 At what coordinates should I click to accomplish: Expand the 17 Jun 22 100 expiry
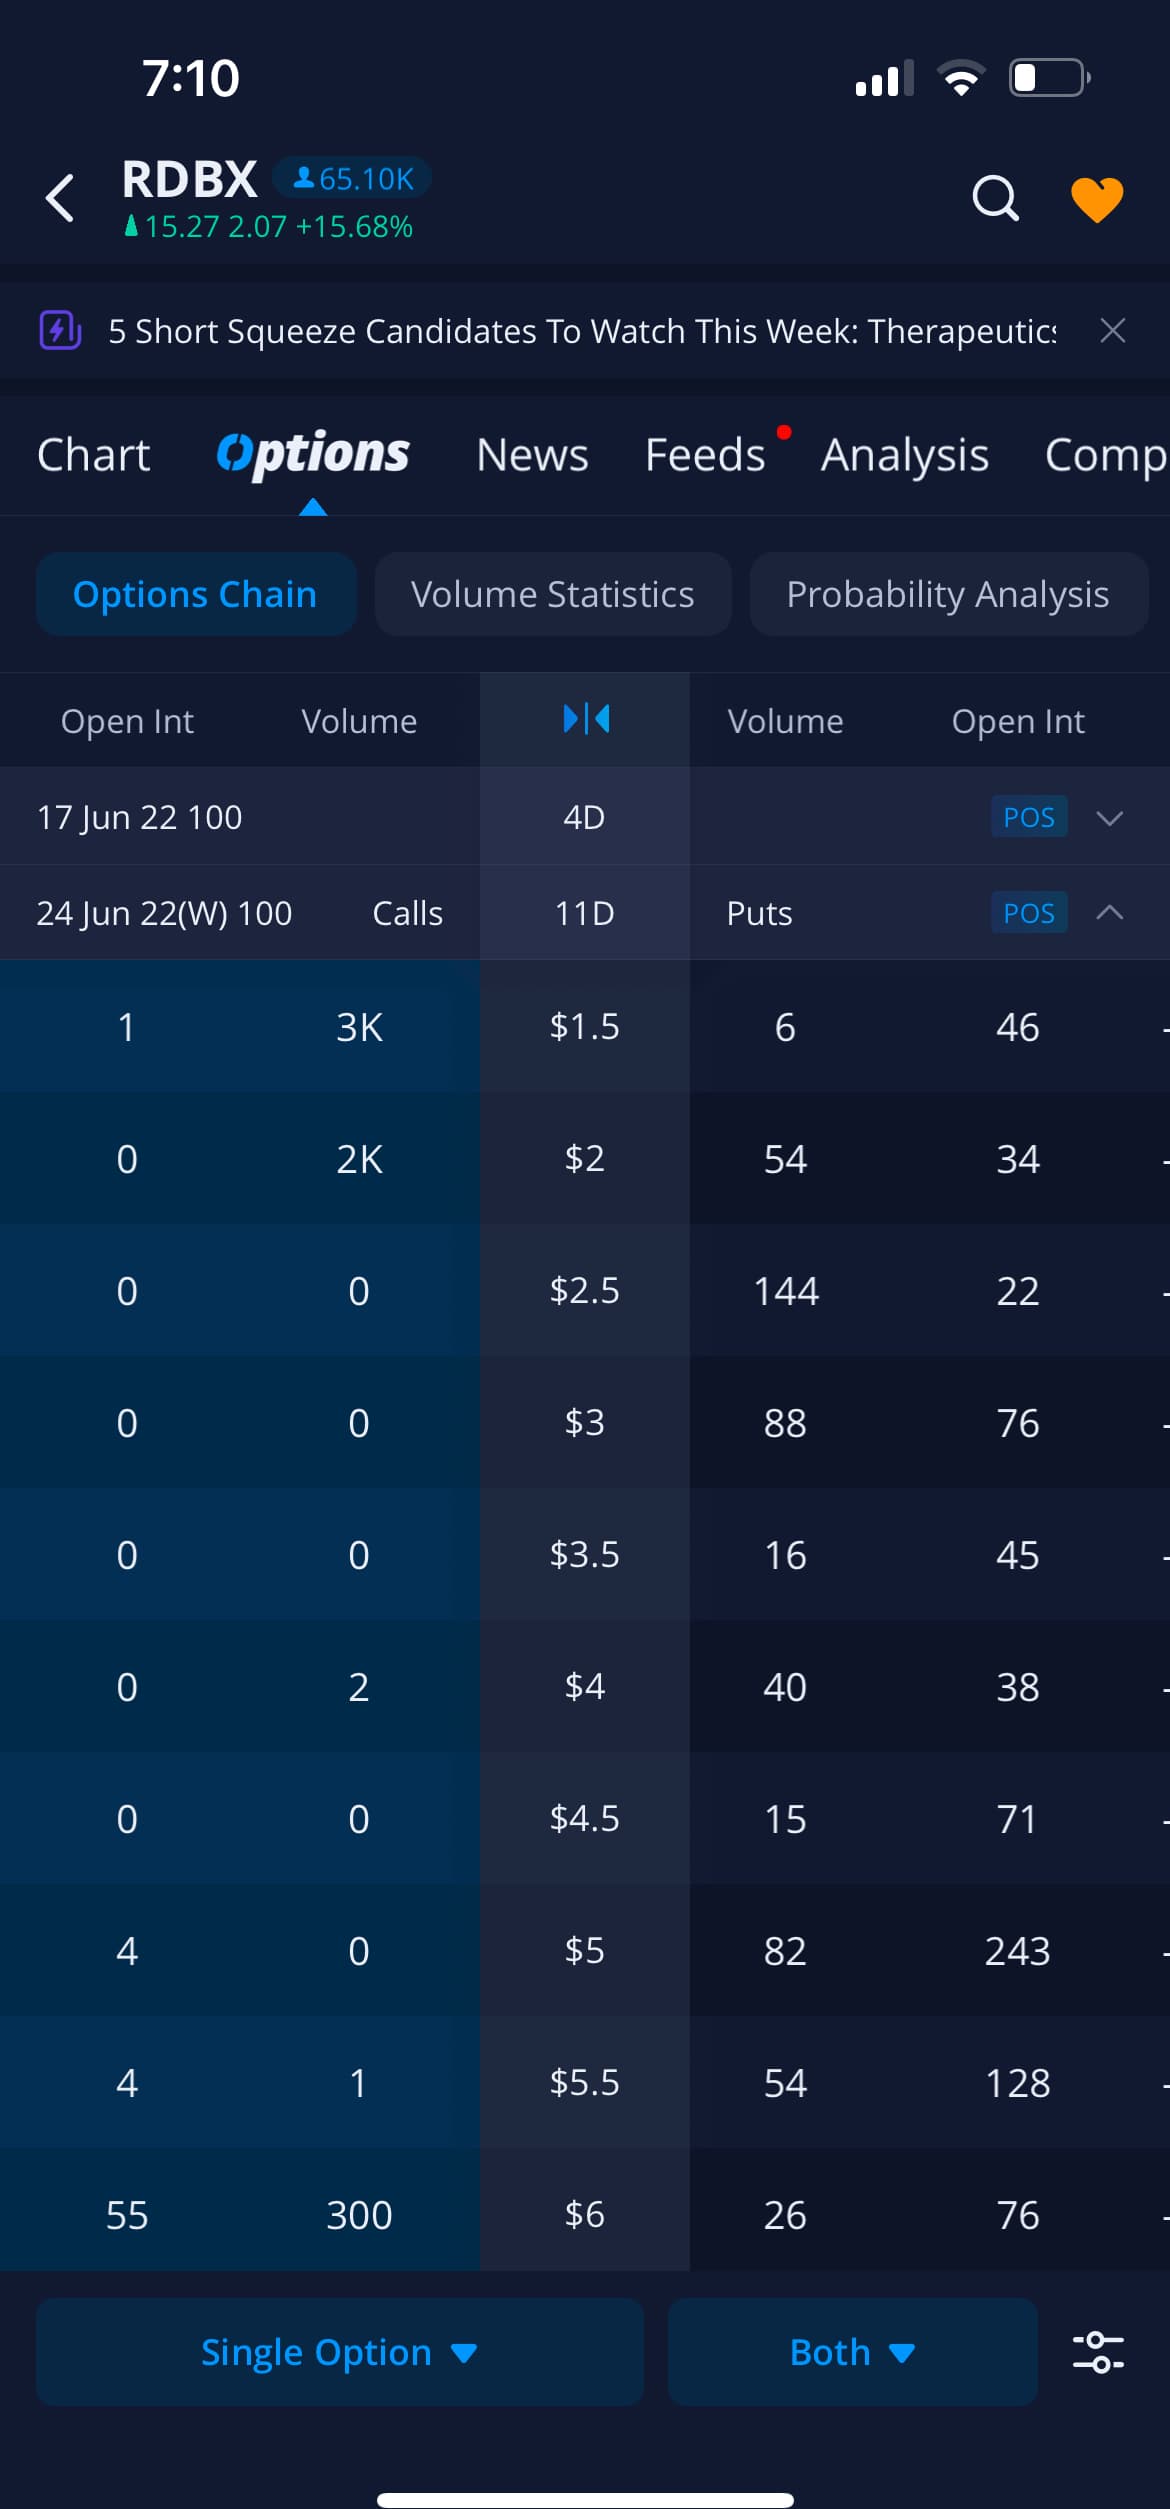(x=1110, y=818)
